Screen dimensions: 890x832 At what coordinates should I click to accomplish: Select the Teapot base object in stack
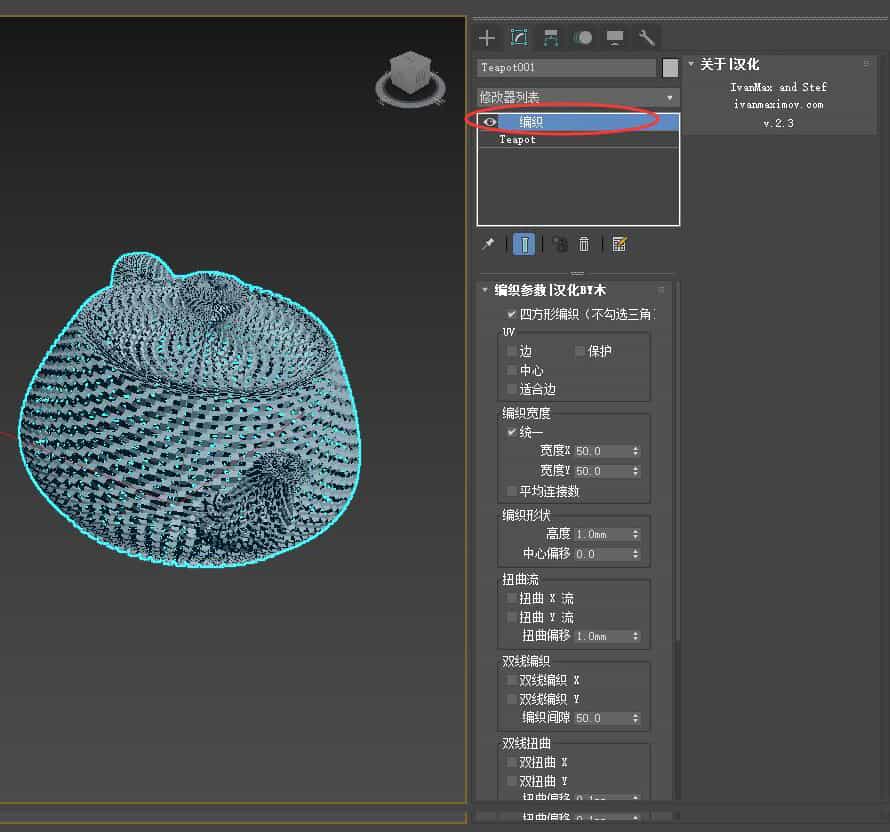pyautogui.click(x=518, y=140)
